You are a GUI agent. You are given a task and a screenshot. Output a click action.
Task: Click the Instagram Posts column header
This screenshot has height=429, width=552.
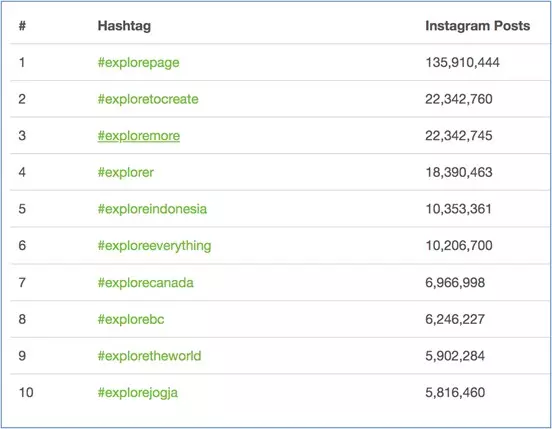(477, 26)
